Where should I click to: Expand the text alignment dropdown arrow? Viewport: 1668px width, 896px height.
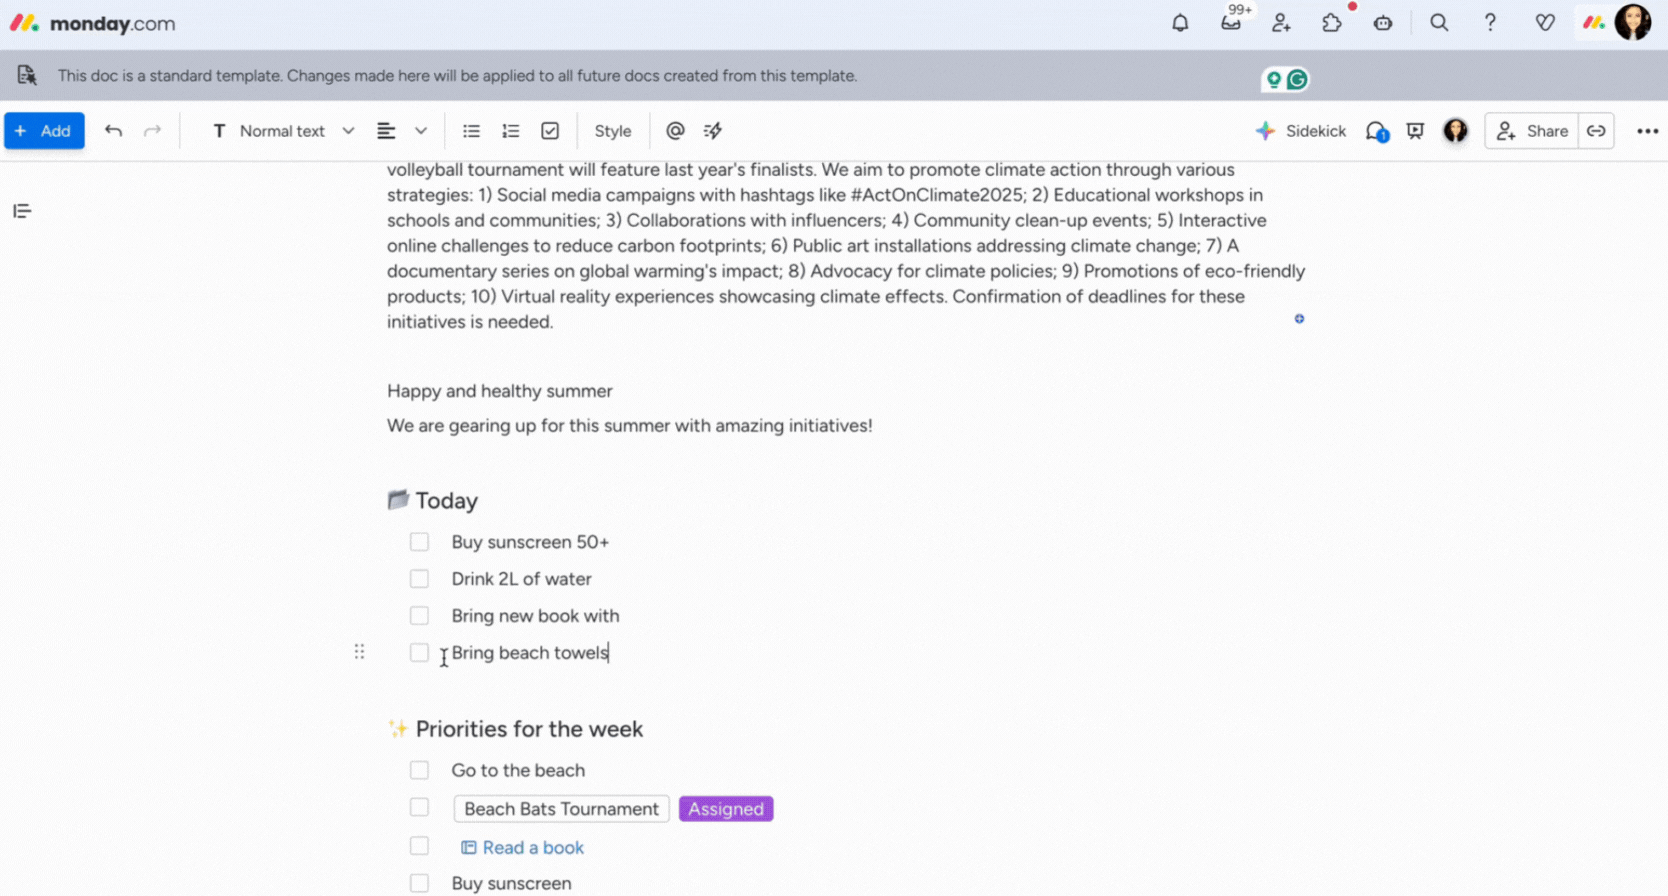(x=421, y=131)
